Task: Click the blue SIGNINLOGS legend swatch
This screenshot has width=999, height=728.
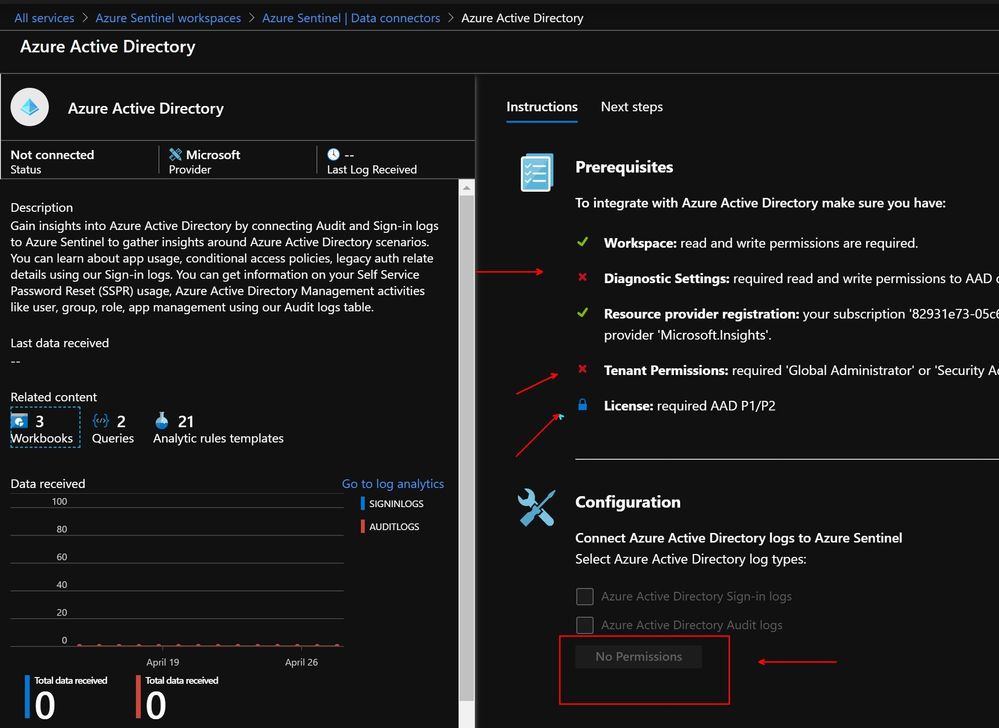Action: pos(363,503)
